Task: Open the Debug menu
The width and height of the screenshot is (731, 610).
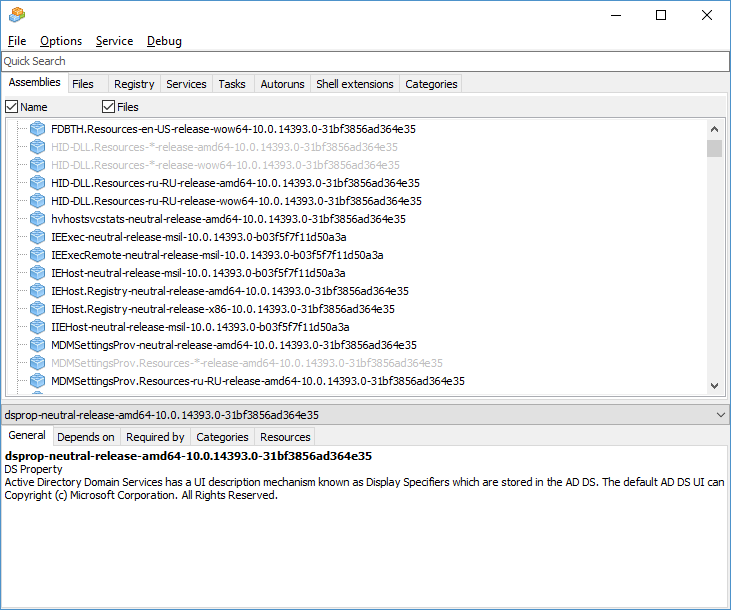Action: click(x=164, y=41)
